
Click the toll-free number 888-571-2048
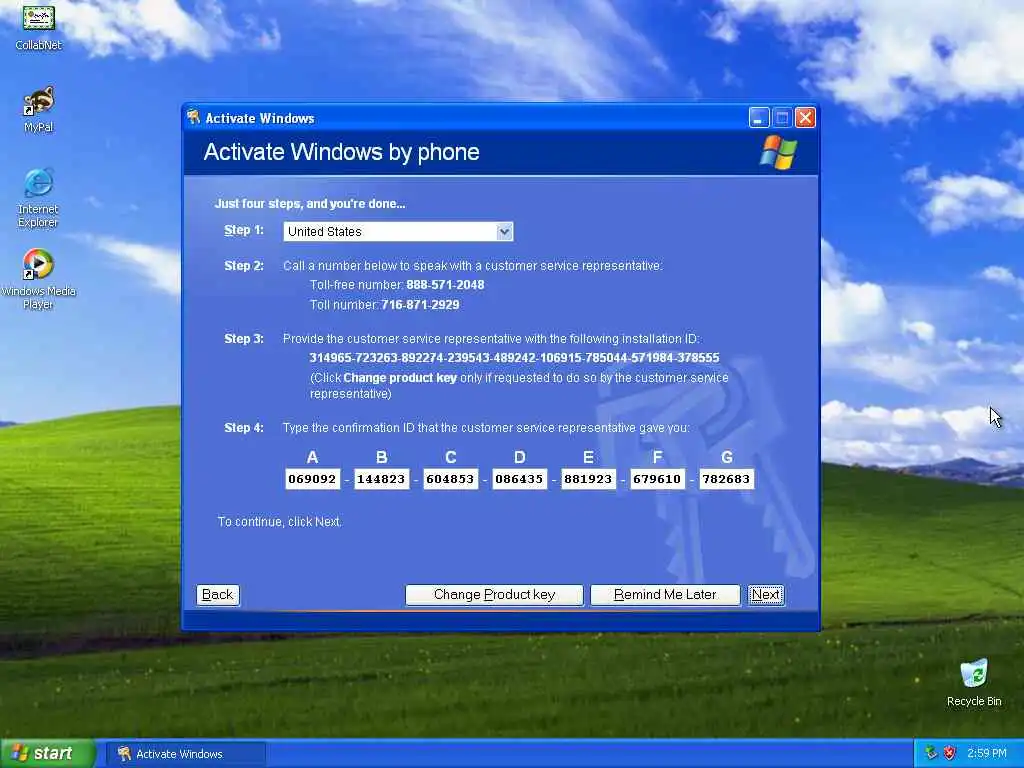(445, 285)
